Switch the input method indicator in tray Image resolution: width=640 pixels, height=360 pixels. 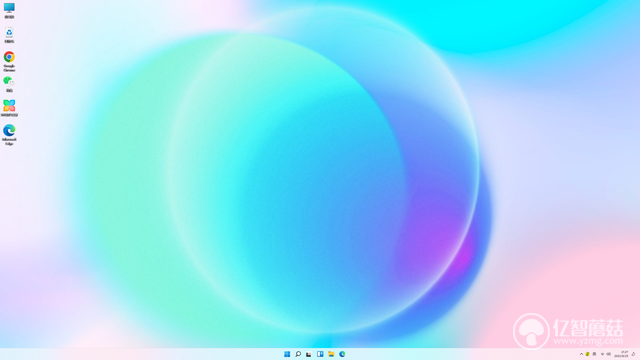coord(594,354)
